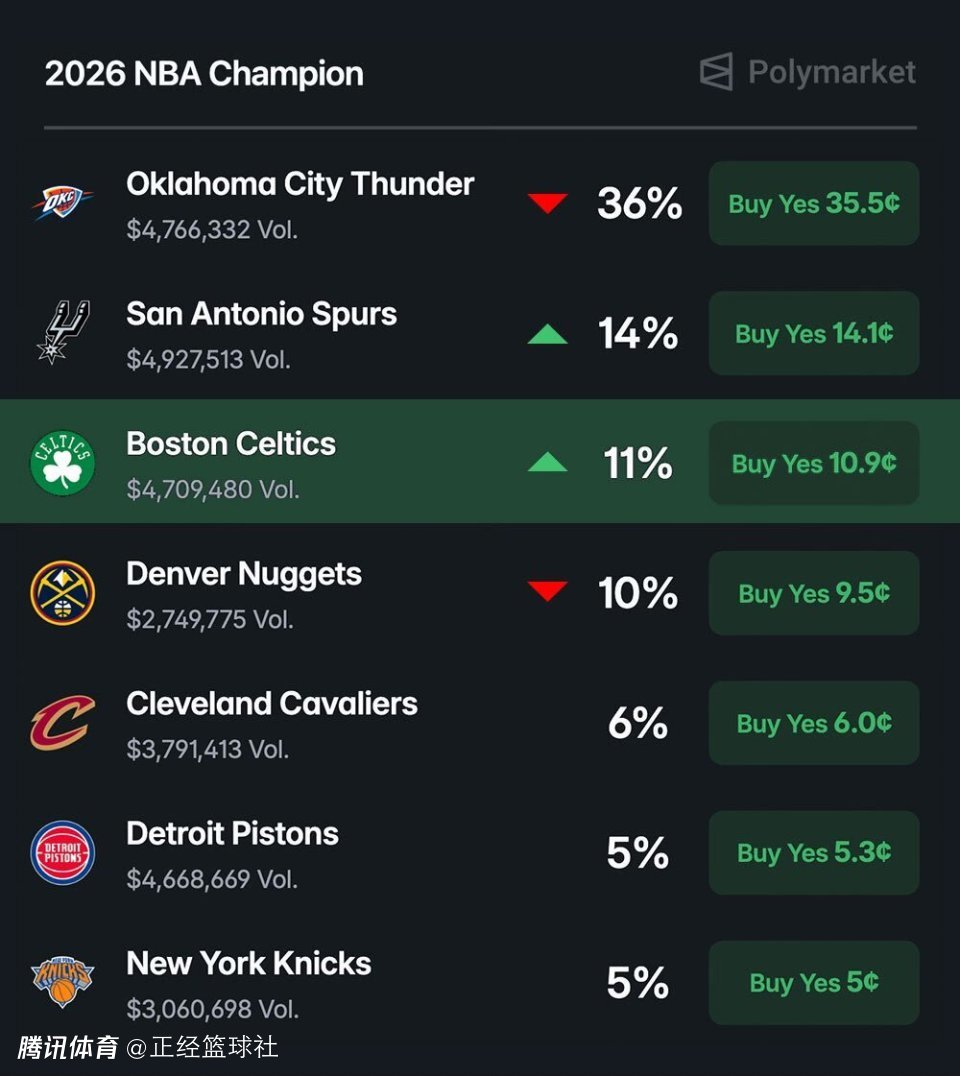Click the Polymarket logo icon
Image resolution: width=960 pixels, height=1076 pixels.
coord(716,72)
